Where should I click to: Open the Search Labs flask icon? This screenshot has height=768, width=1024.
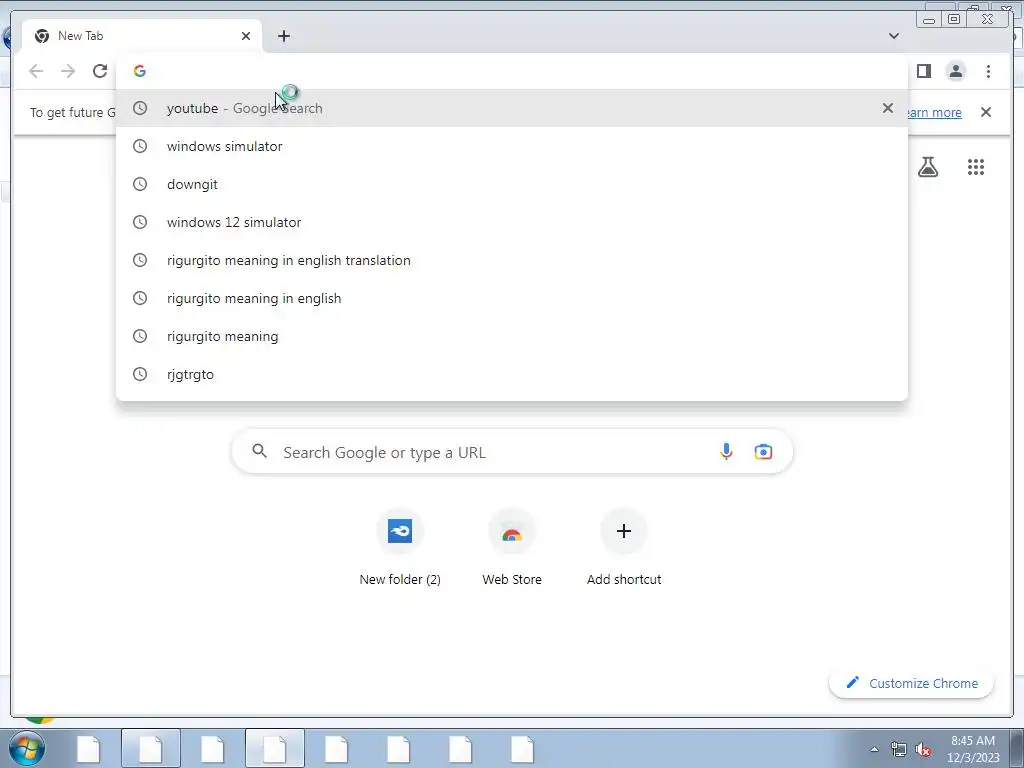tap(927, 167)
